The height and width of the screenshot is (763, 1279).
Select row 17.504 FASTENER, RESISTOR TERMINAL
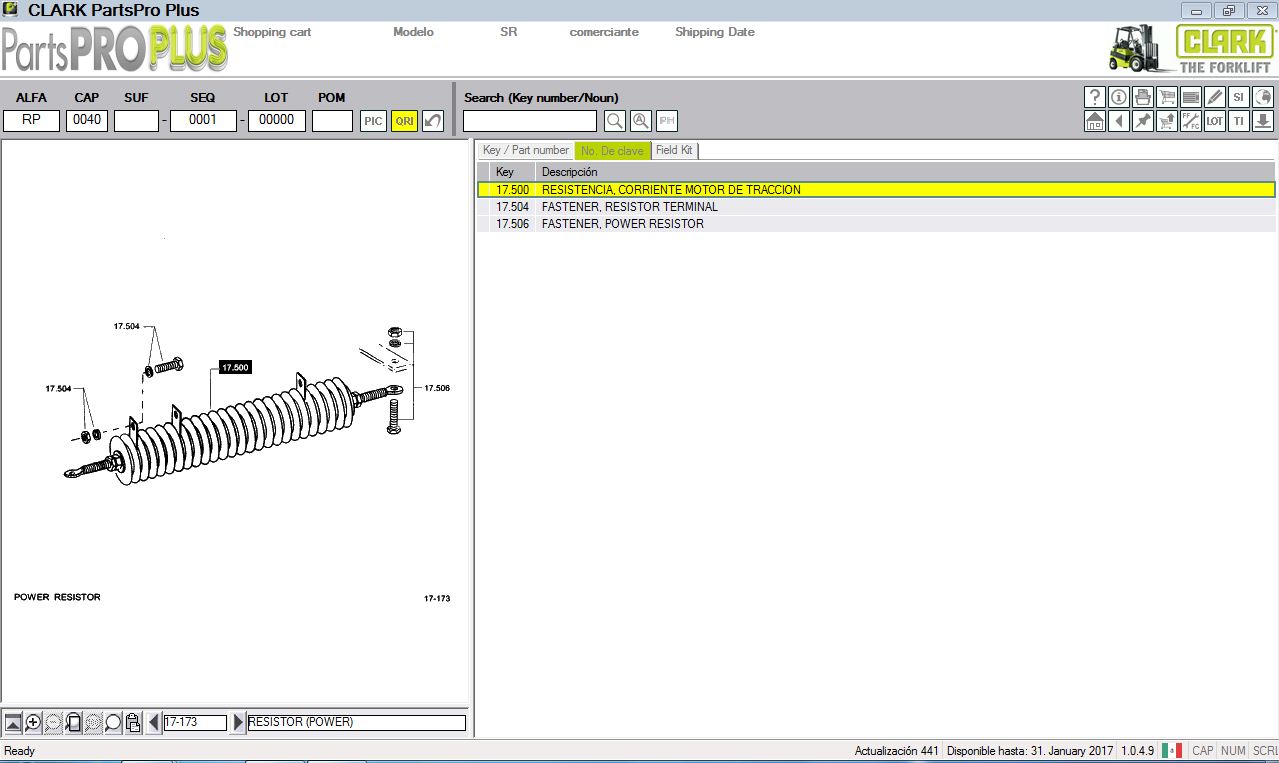point(876,206)
